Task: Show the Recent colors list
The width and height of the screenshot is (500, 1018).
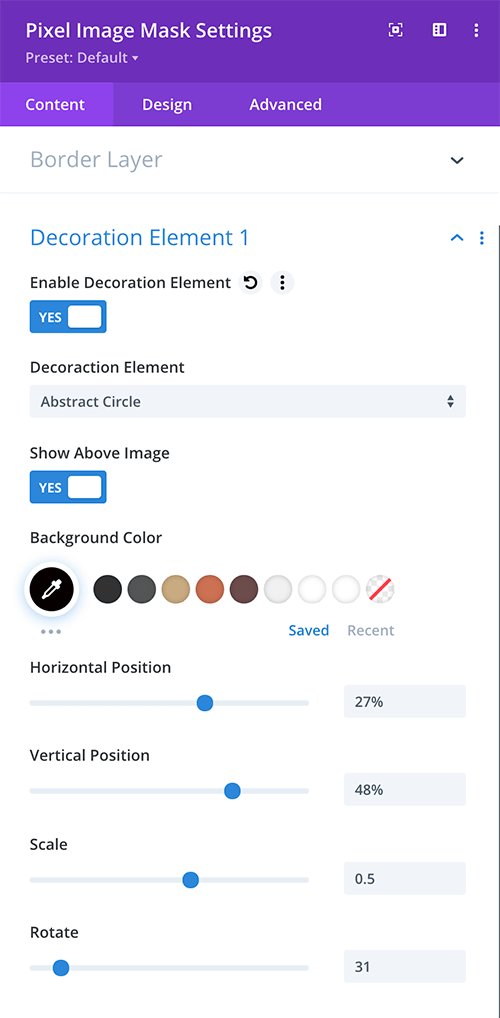Action: click(371, 630)
